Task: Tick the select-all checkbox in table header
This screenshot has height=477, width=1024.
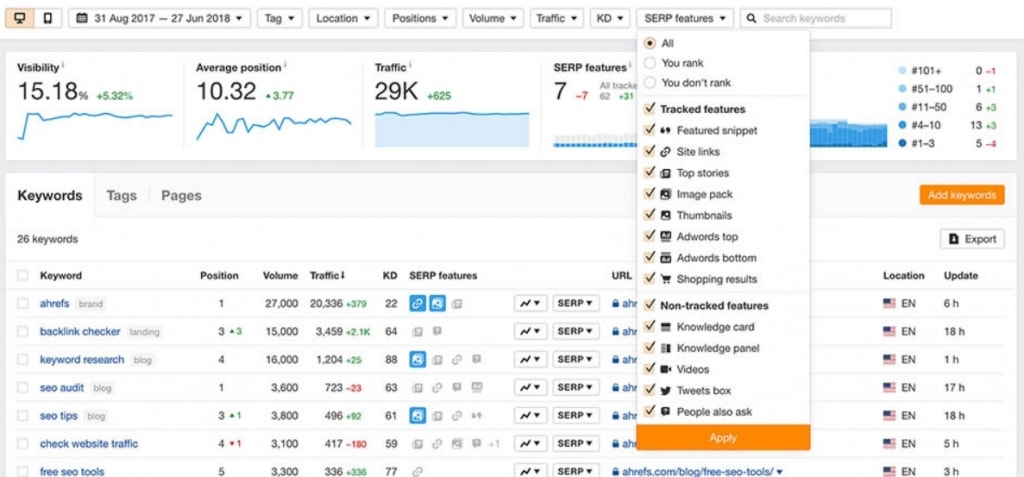Action: click(23, 275)
